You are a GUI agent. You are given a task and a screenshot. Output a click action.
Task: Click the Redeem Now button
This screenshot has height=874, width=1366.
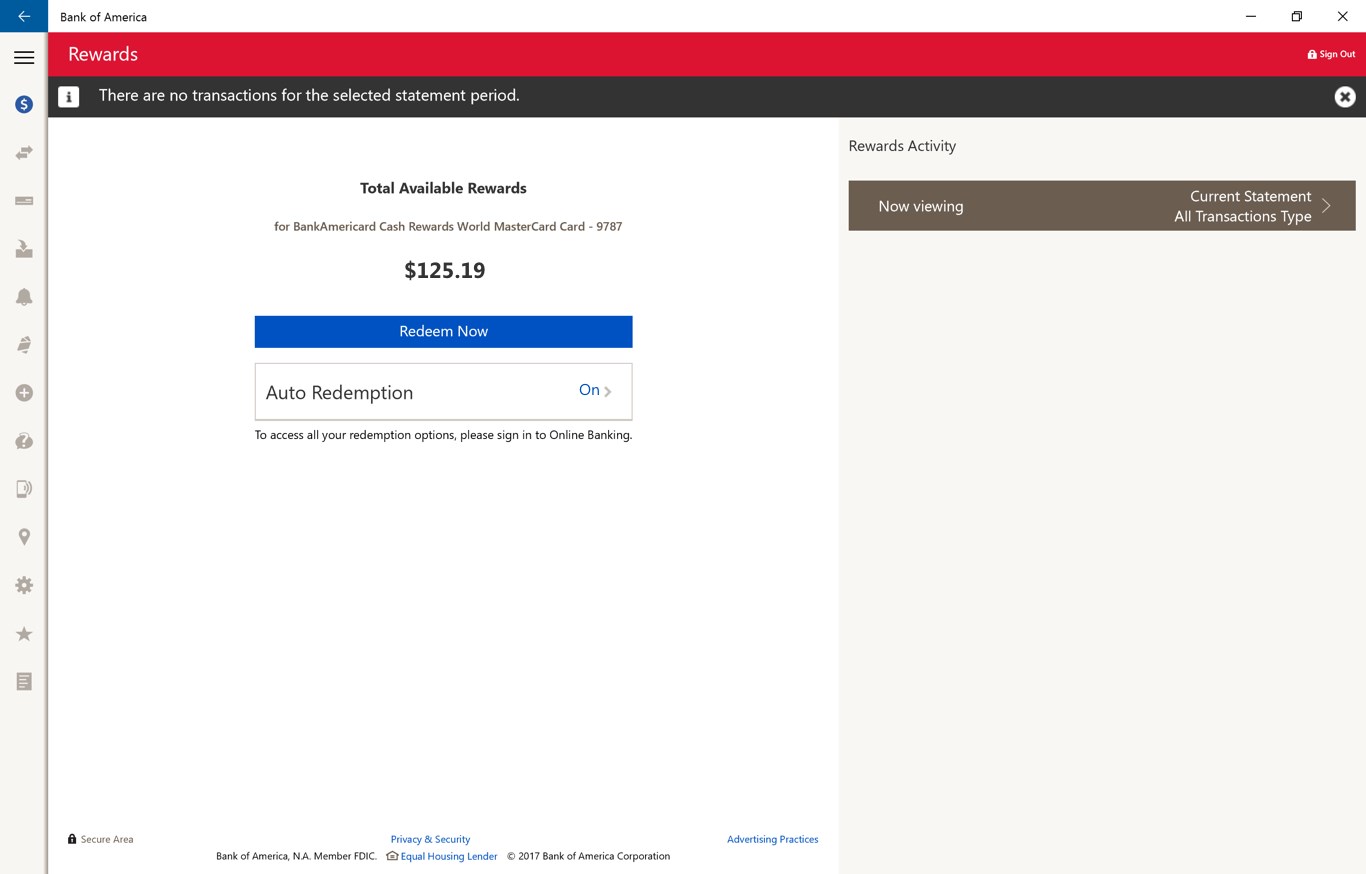coord(443,332)
